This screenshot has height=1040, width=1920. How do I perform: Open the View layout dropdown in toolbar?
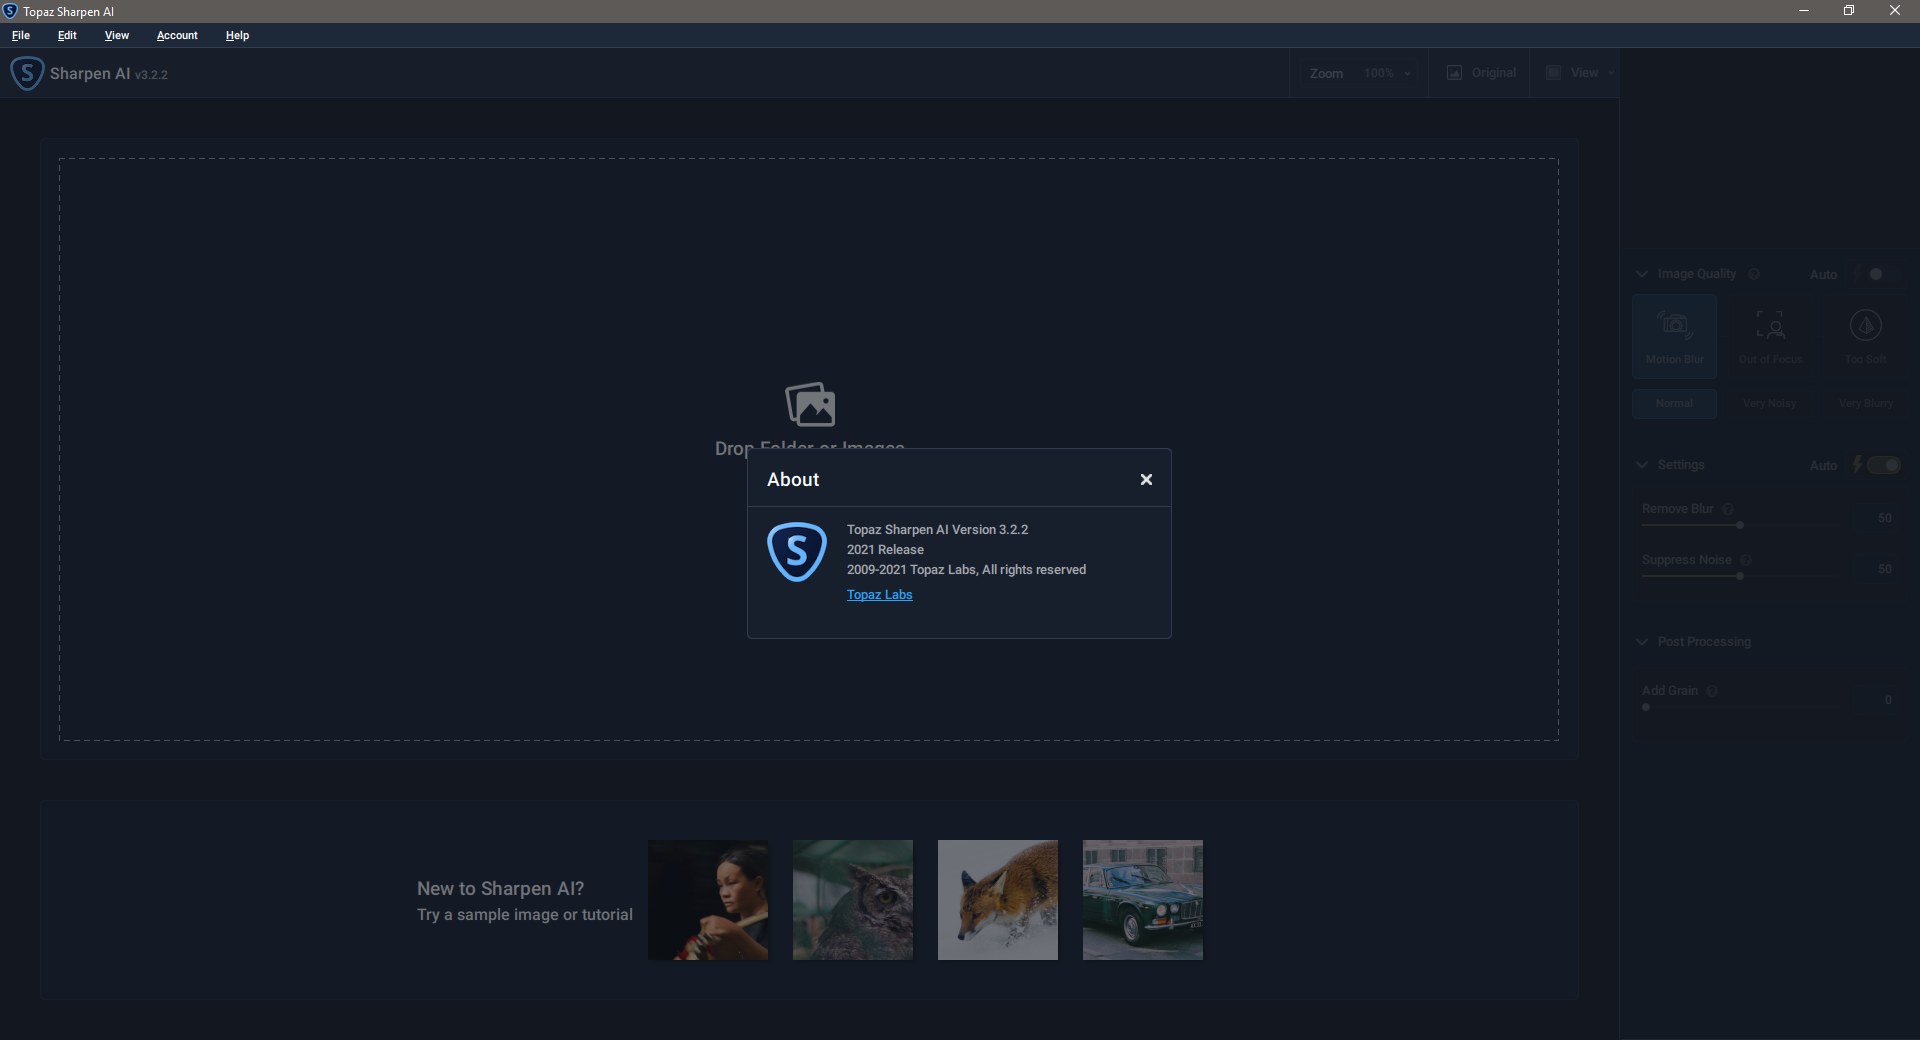click(1581, 73)
